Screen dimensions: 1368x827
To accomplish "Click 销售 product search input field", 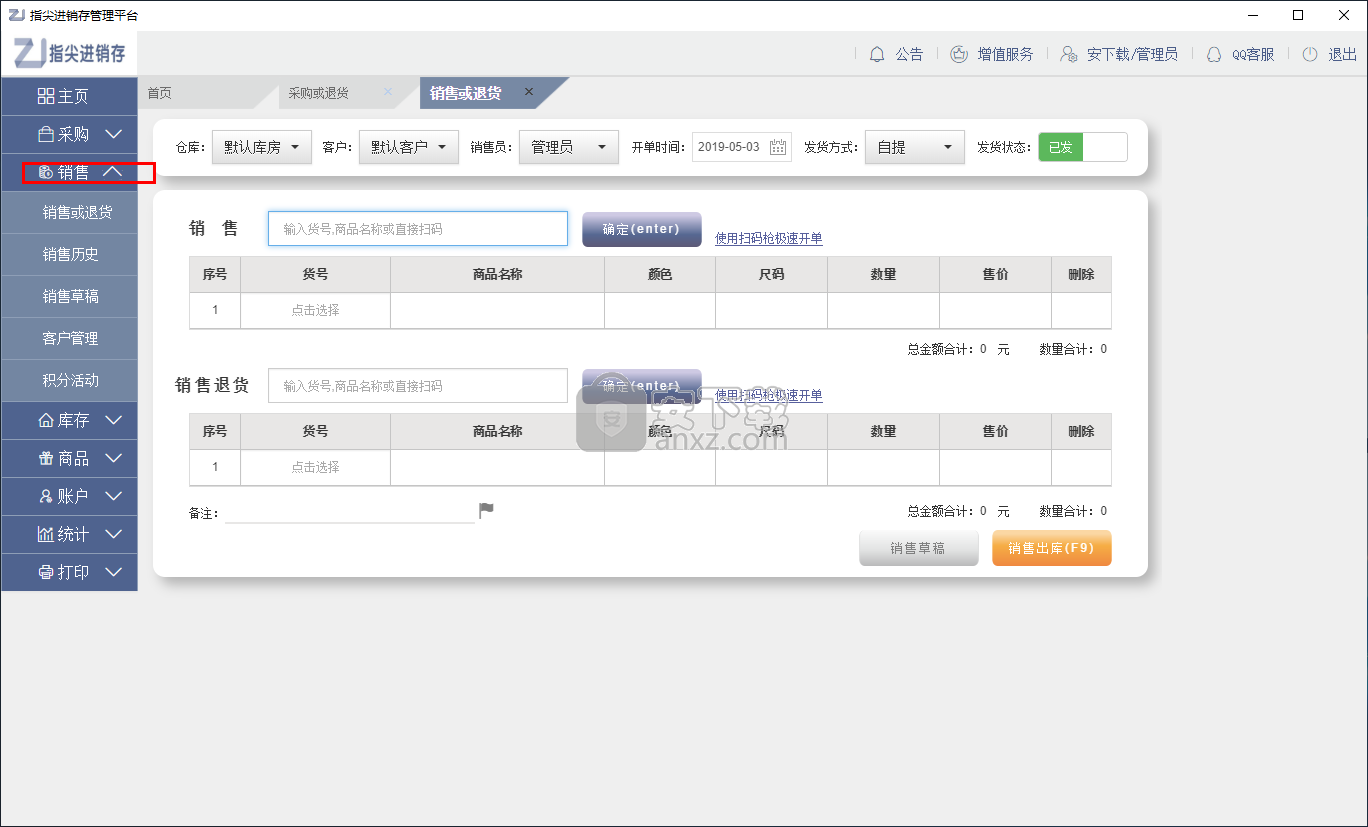I will pos(418,229).
